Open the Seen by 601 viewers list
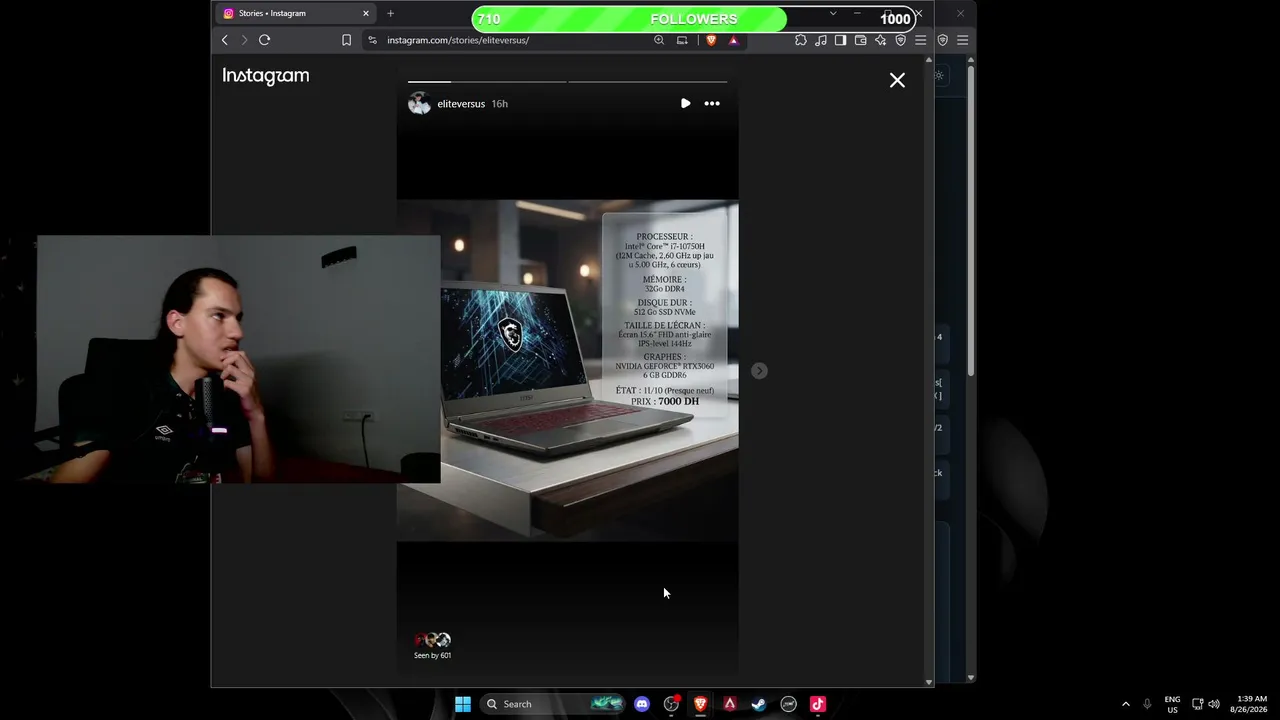The image size is (1280, 720). pos(432,645)
